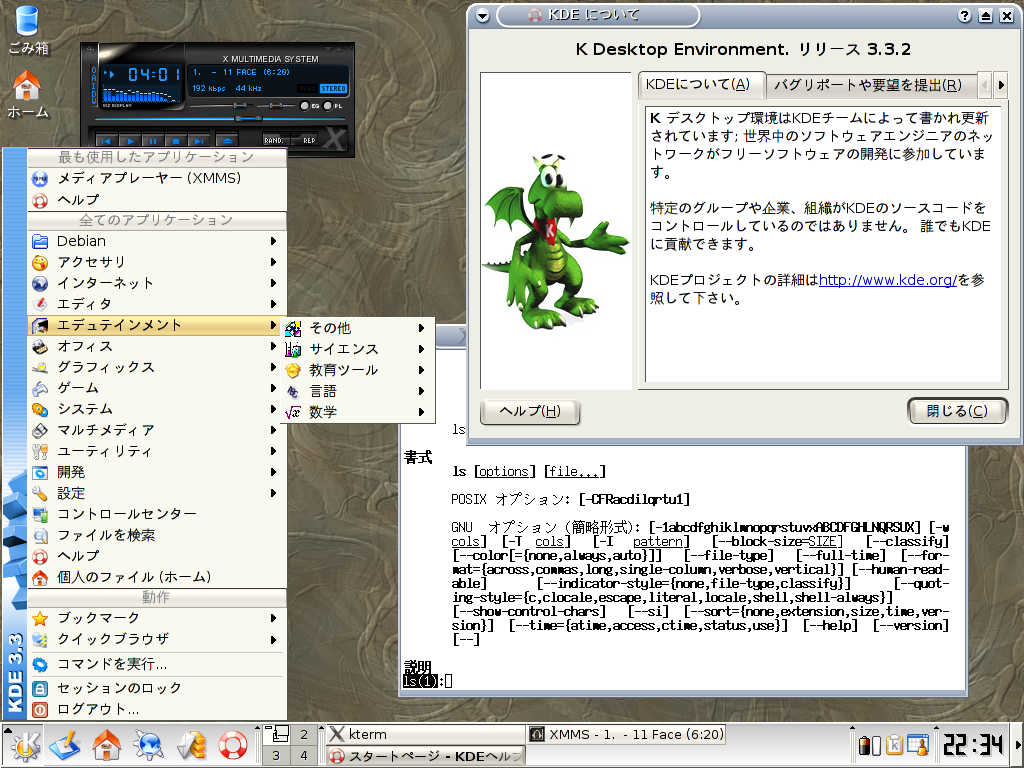Expand the 数学 submenu
The width and height of the screenshot is (1024, 768).
click(x=357, y=412)
